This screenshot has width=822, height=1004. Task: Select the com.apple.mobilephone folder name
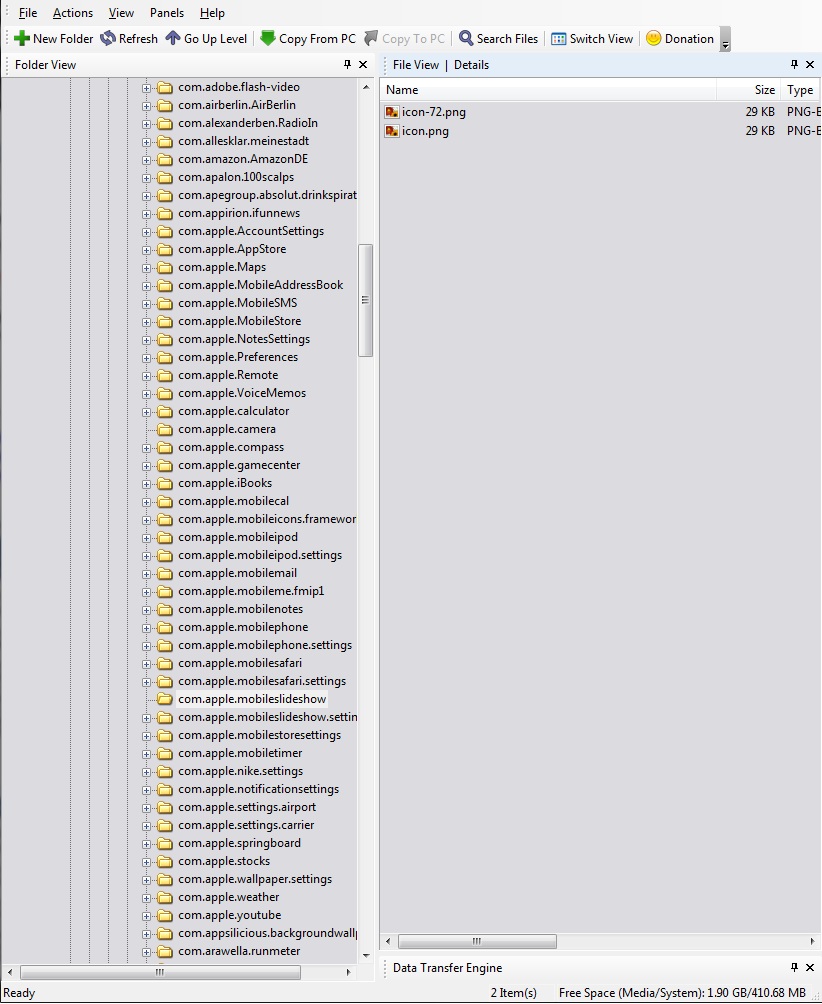(243, 627)
